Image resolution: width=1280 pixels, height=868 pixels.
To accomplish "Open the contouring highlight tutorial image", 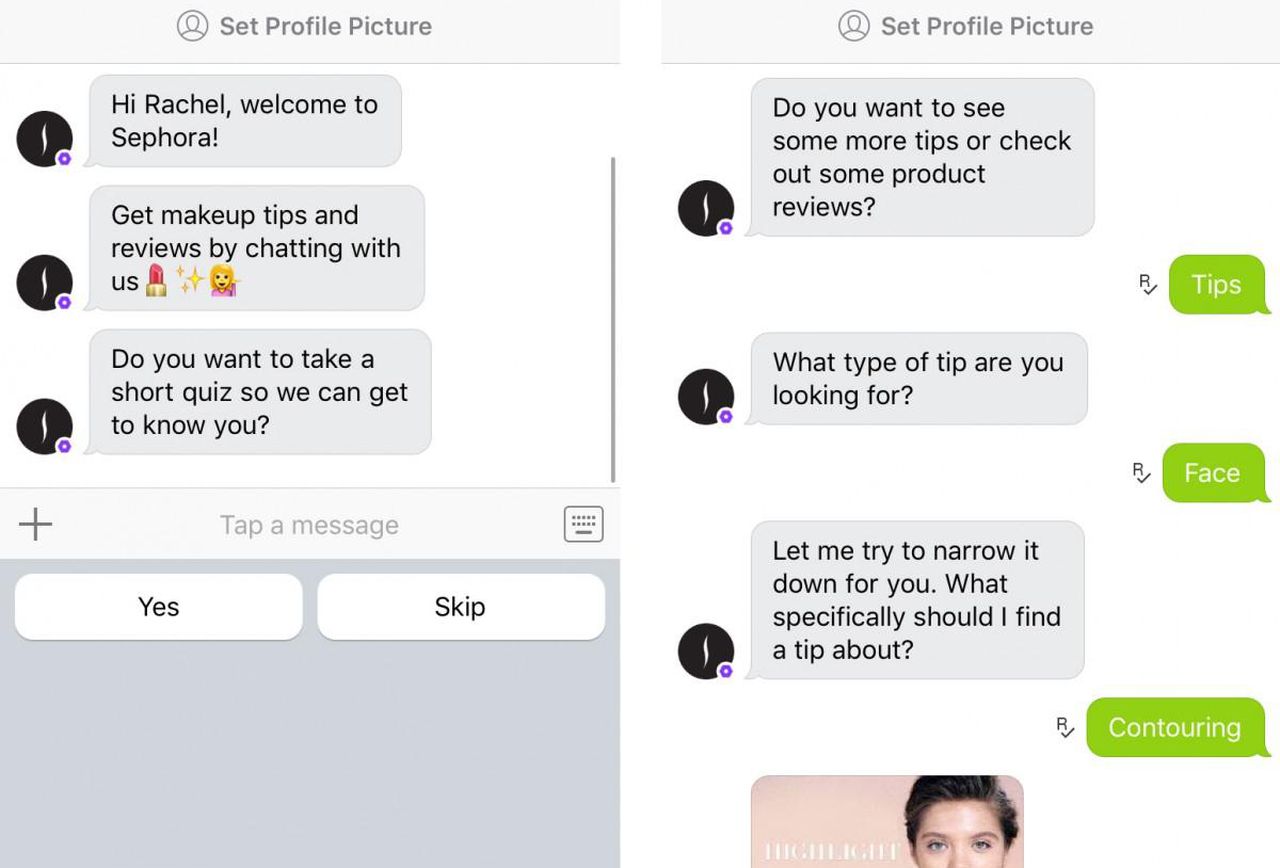I will tap(886, 825).
